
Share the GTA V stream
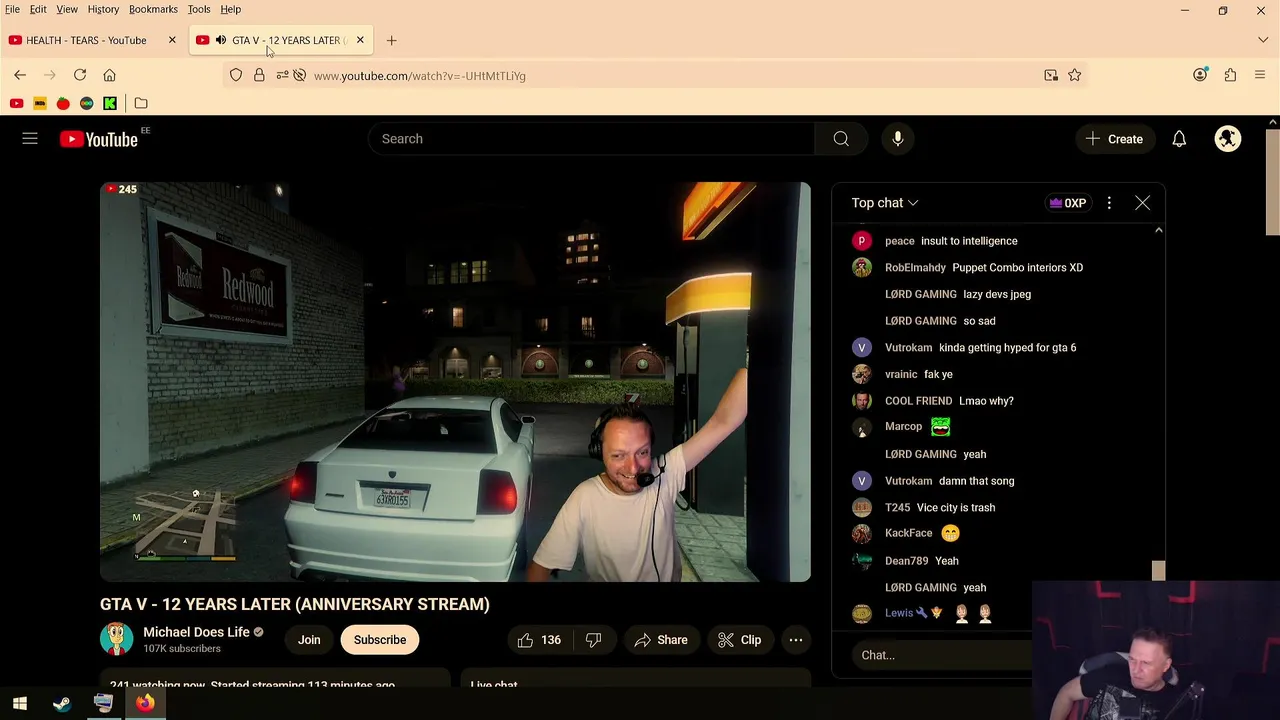click(x=660, y=640)
